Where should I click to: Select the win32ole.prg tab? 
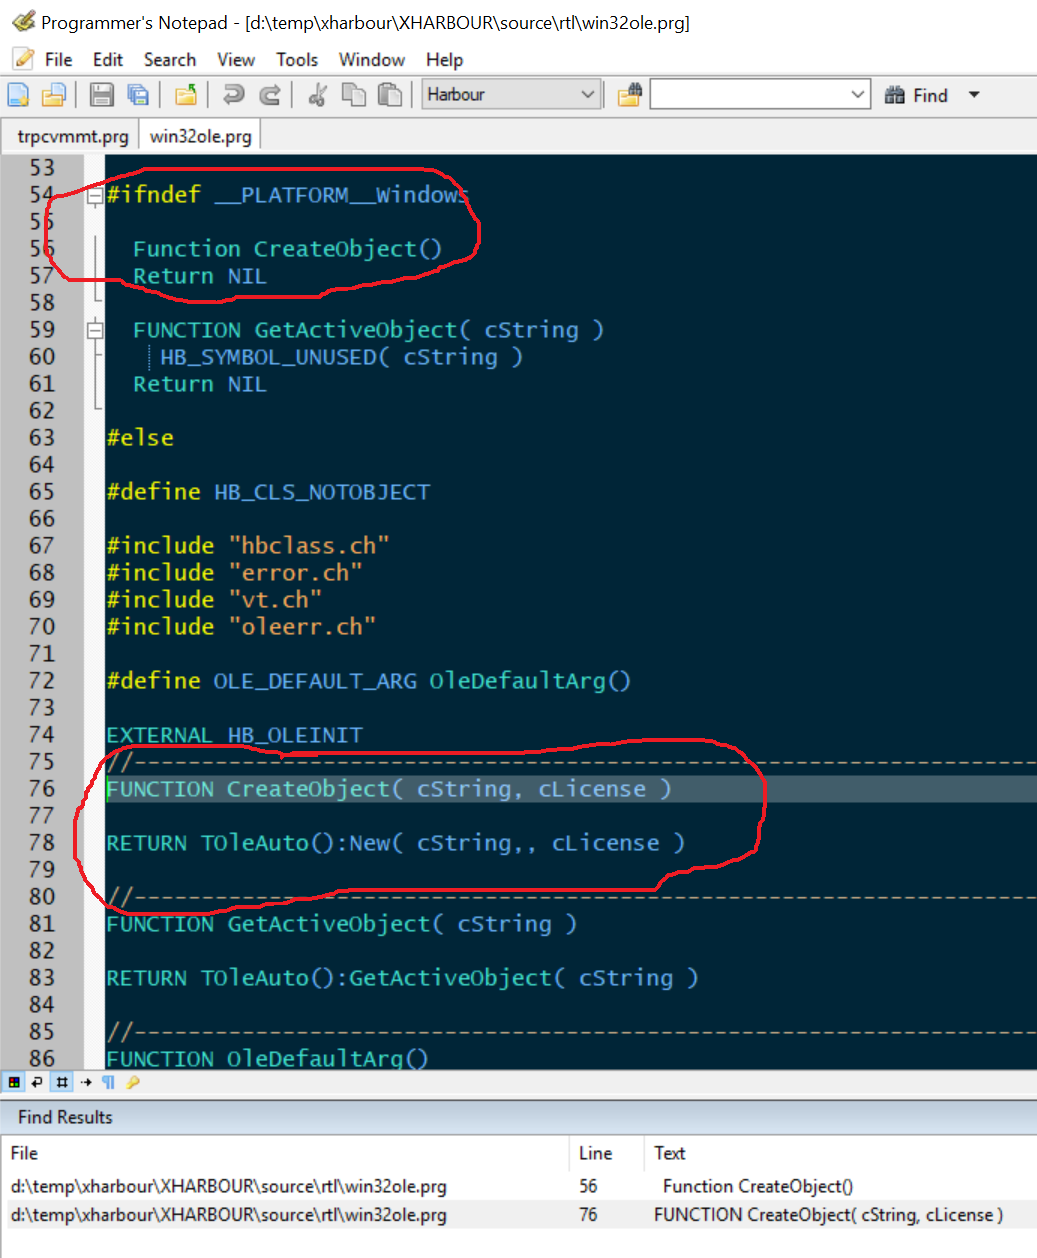pyautogui.click(x=200, y=136)
